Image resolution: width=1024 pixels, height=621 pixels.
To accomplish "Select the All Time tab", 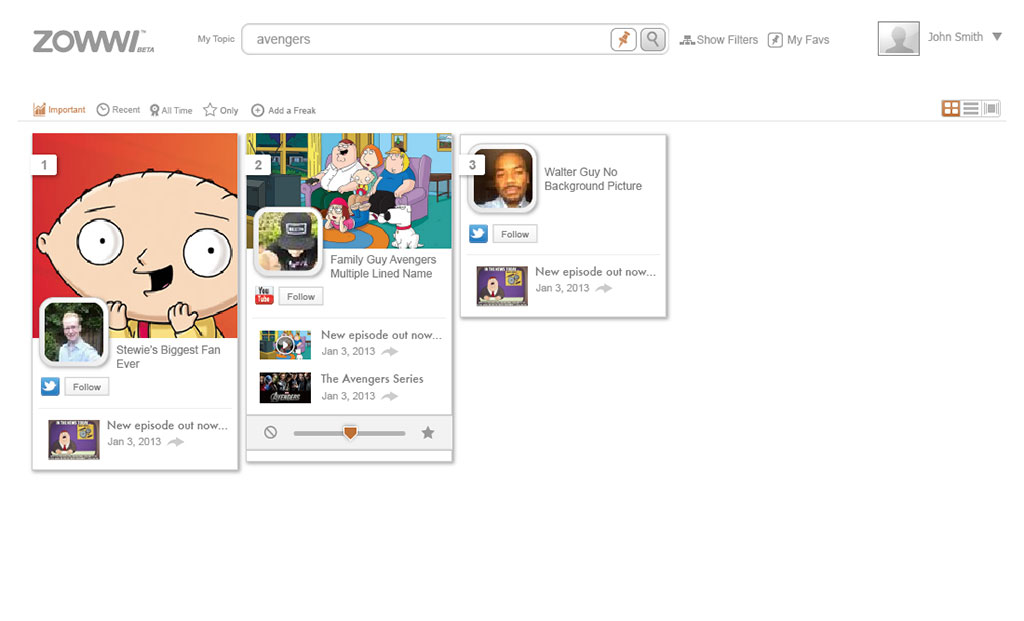I will (x=171, y=110).
